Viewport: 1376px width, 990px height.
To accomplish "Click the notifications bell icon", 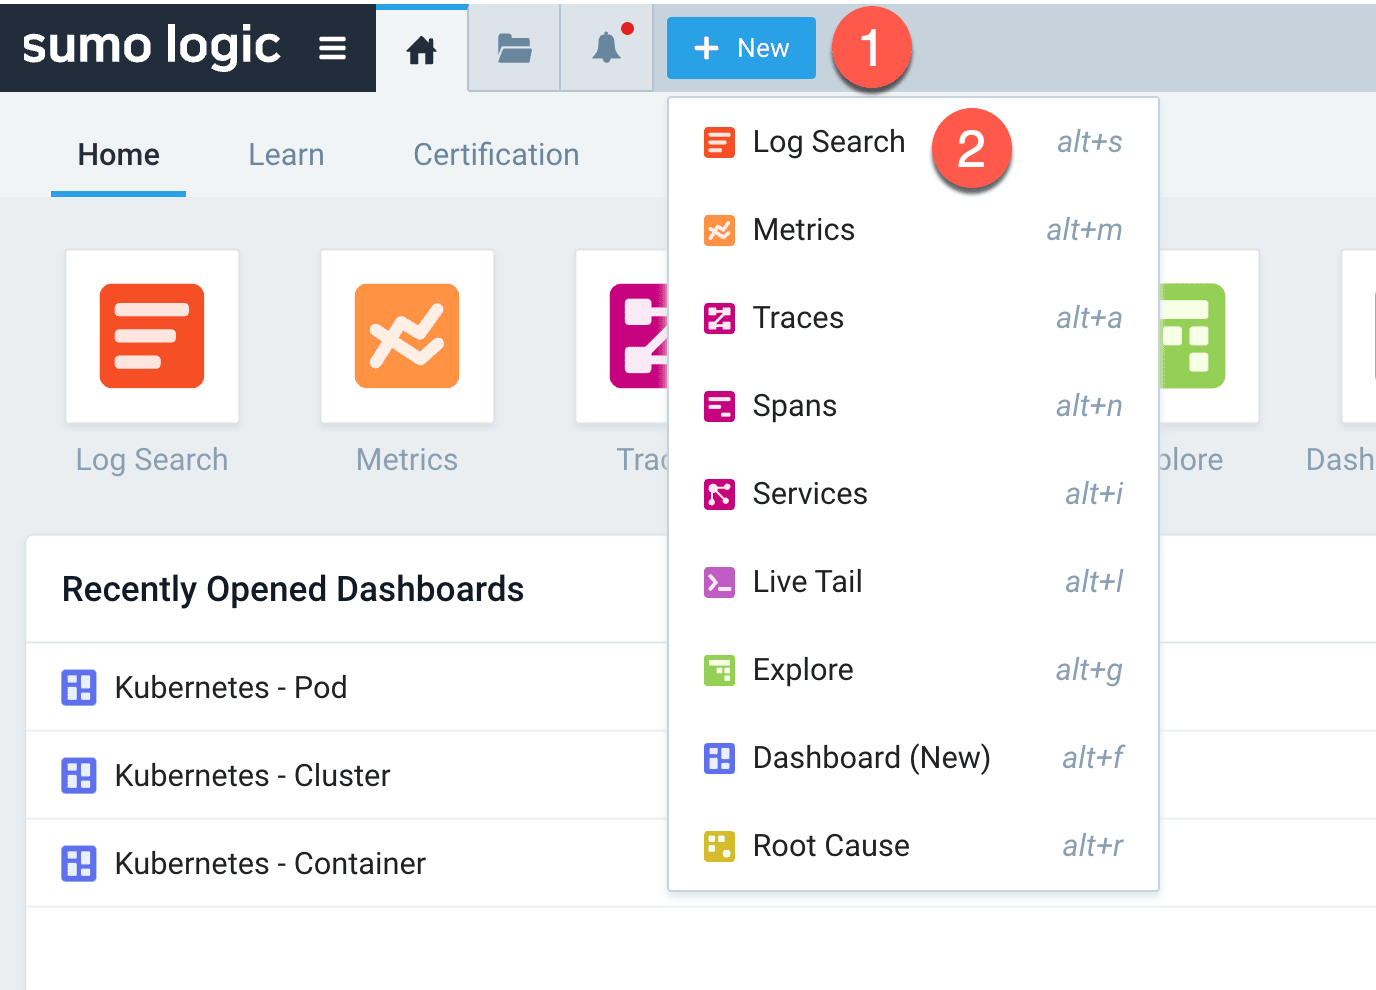I will [x=605, y=47].
